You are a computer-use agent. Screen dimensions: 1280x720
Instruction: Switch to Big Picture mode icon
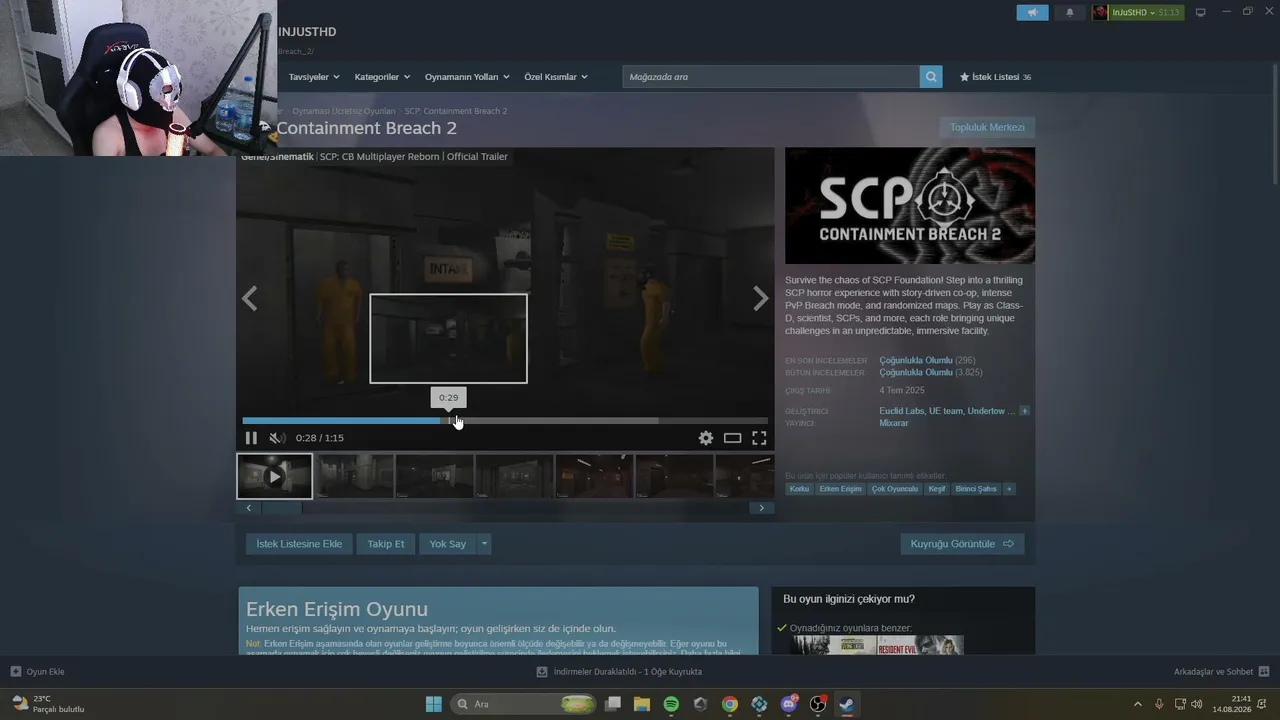coord(1201,13)
